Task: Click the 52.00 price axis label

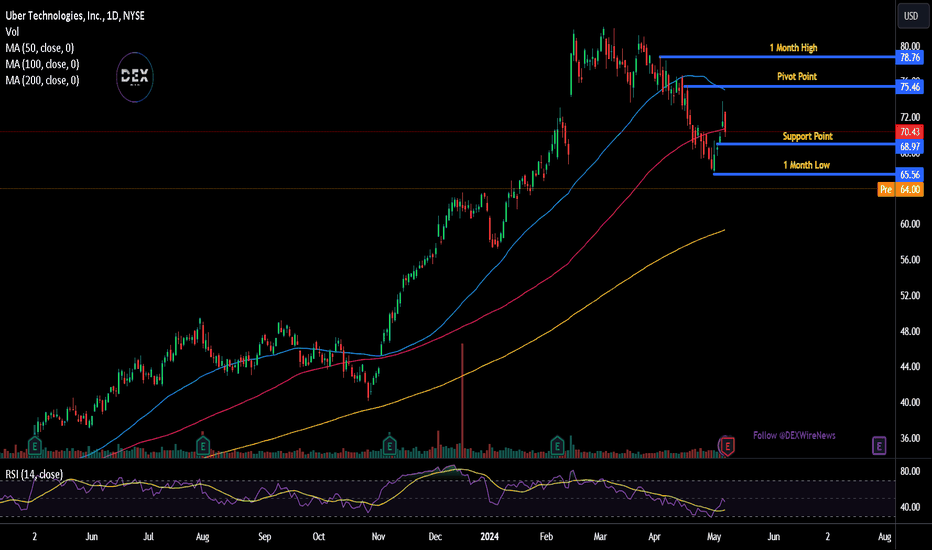Action: tap(910, 296)
